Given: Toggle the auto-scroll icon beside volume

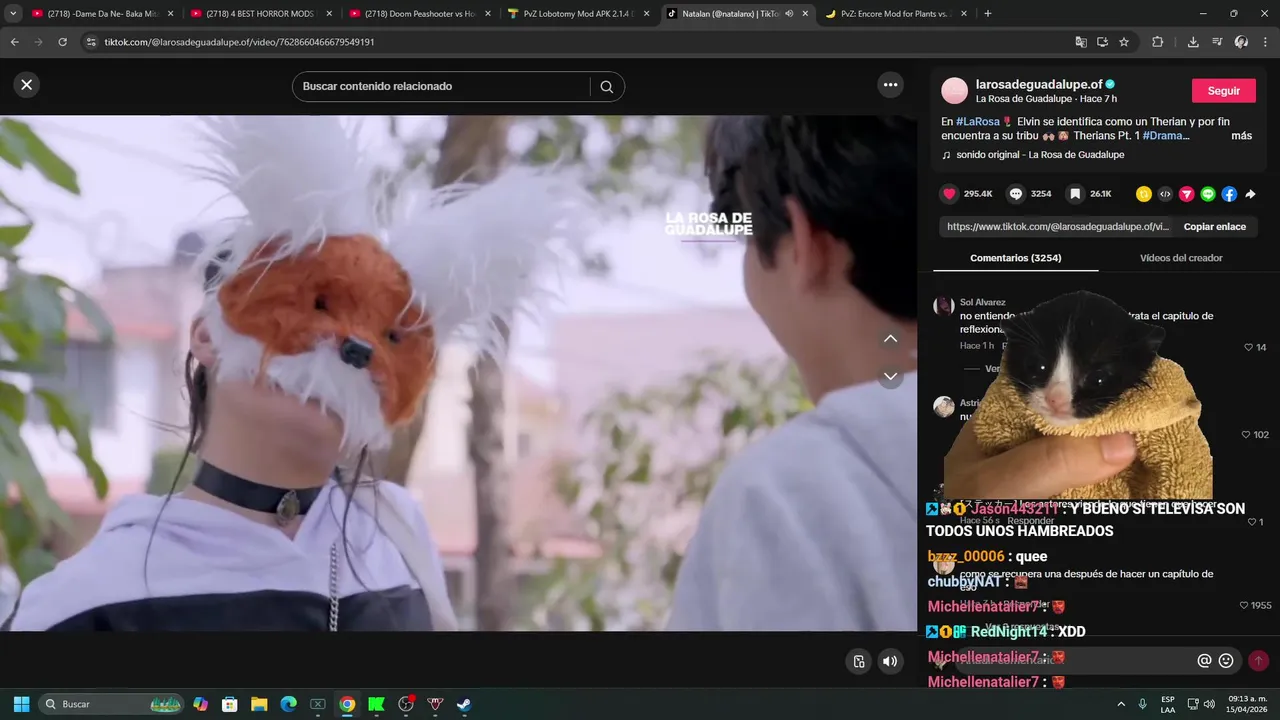Looking at the screenshot, I should pyautogui.click(x=859, y=661).
